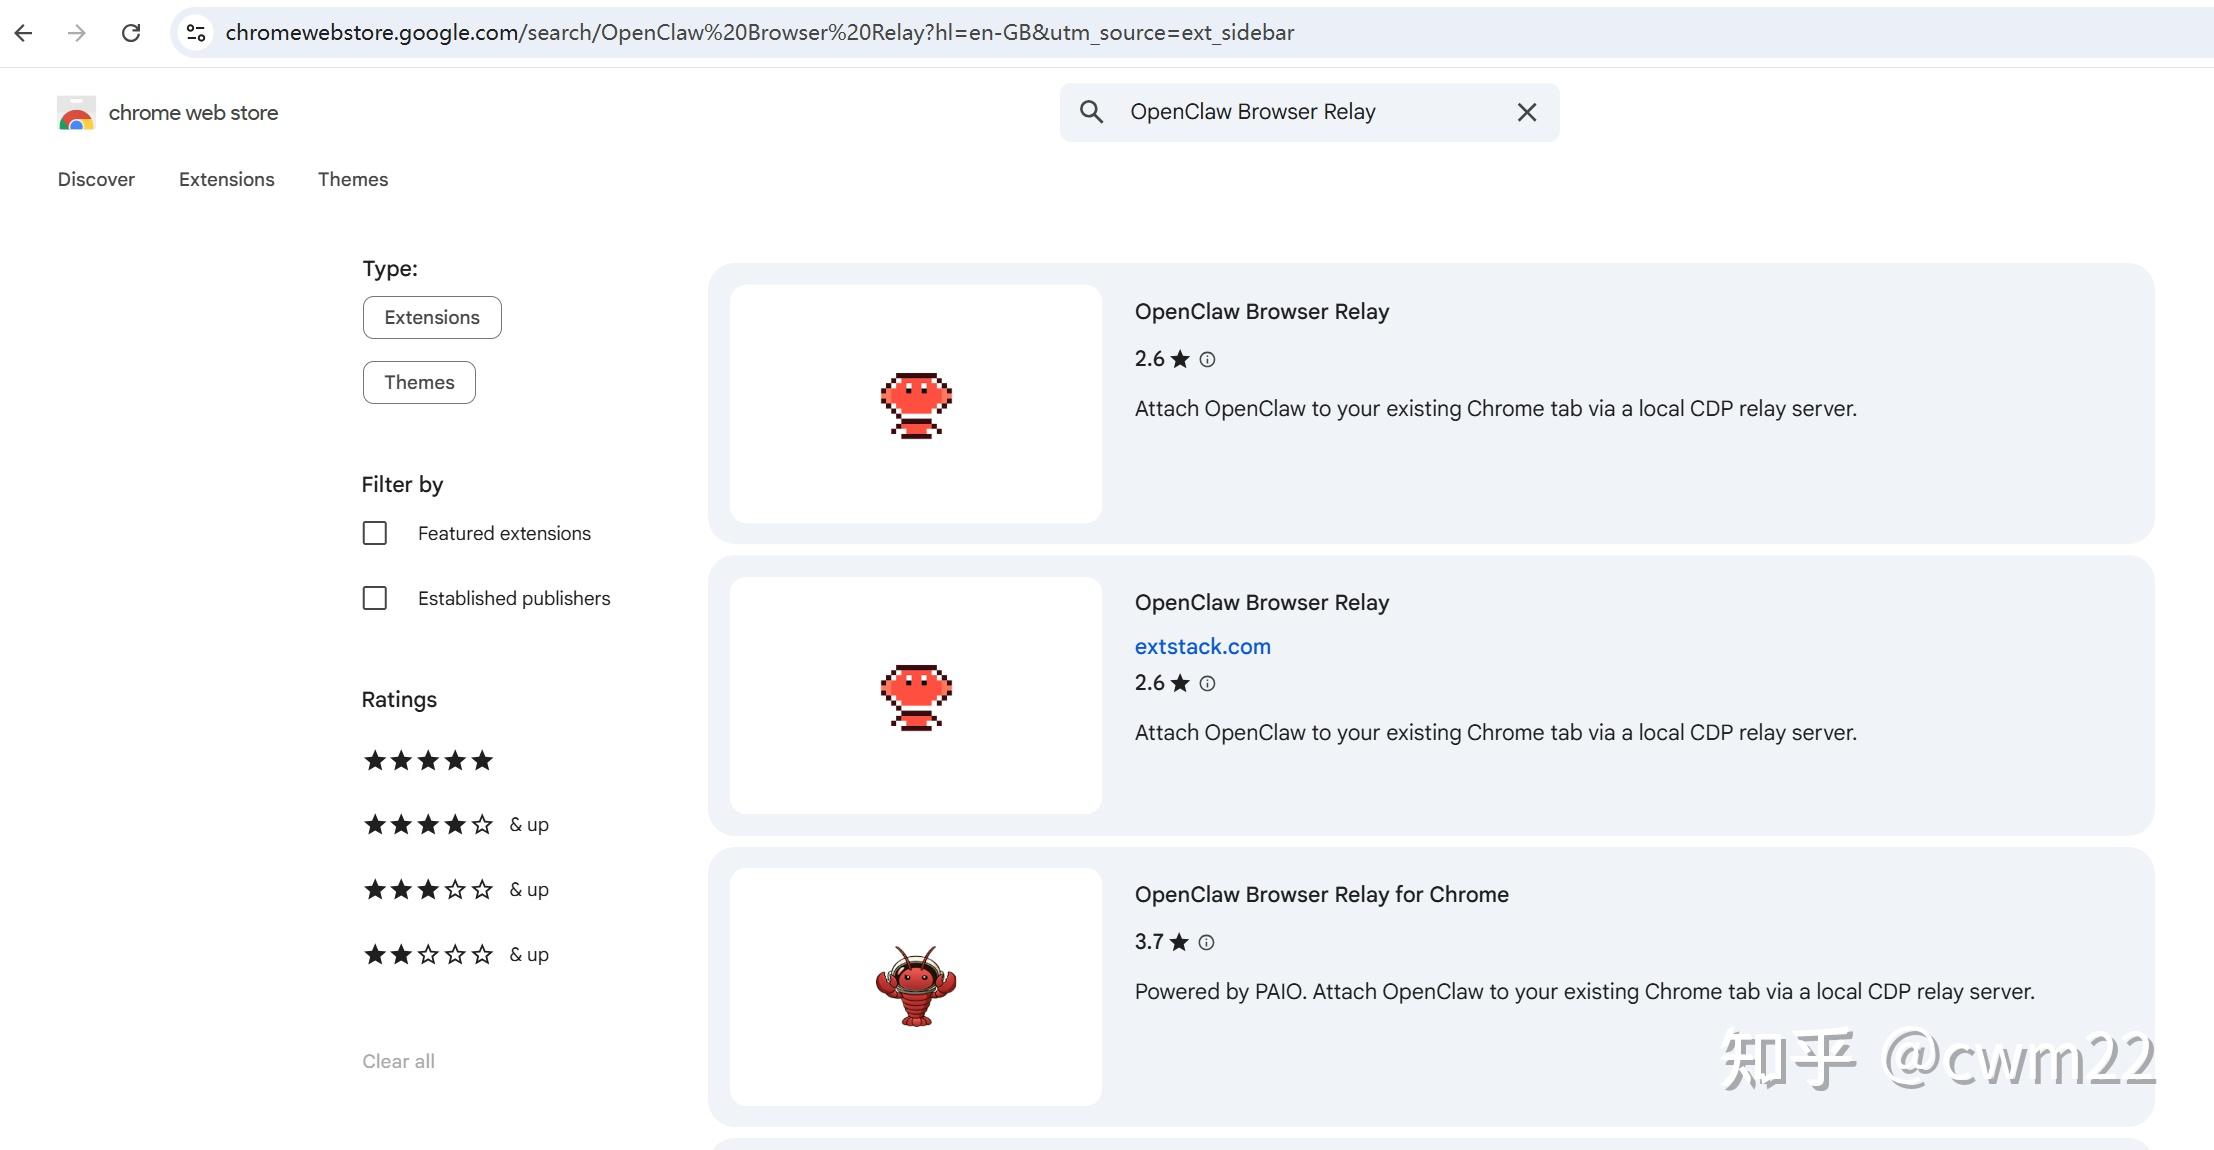Screen dimensions: 2214x1150
Task: Click the info icon under extstack.com
Action: (x=1207, y=684)
